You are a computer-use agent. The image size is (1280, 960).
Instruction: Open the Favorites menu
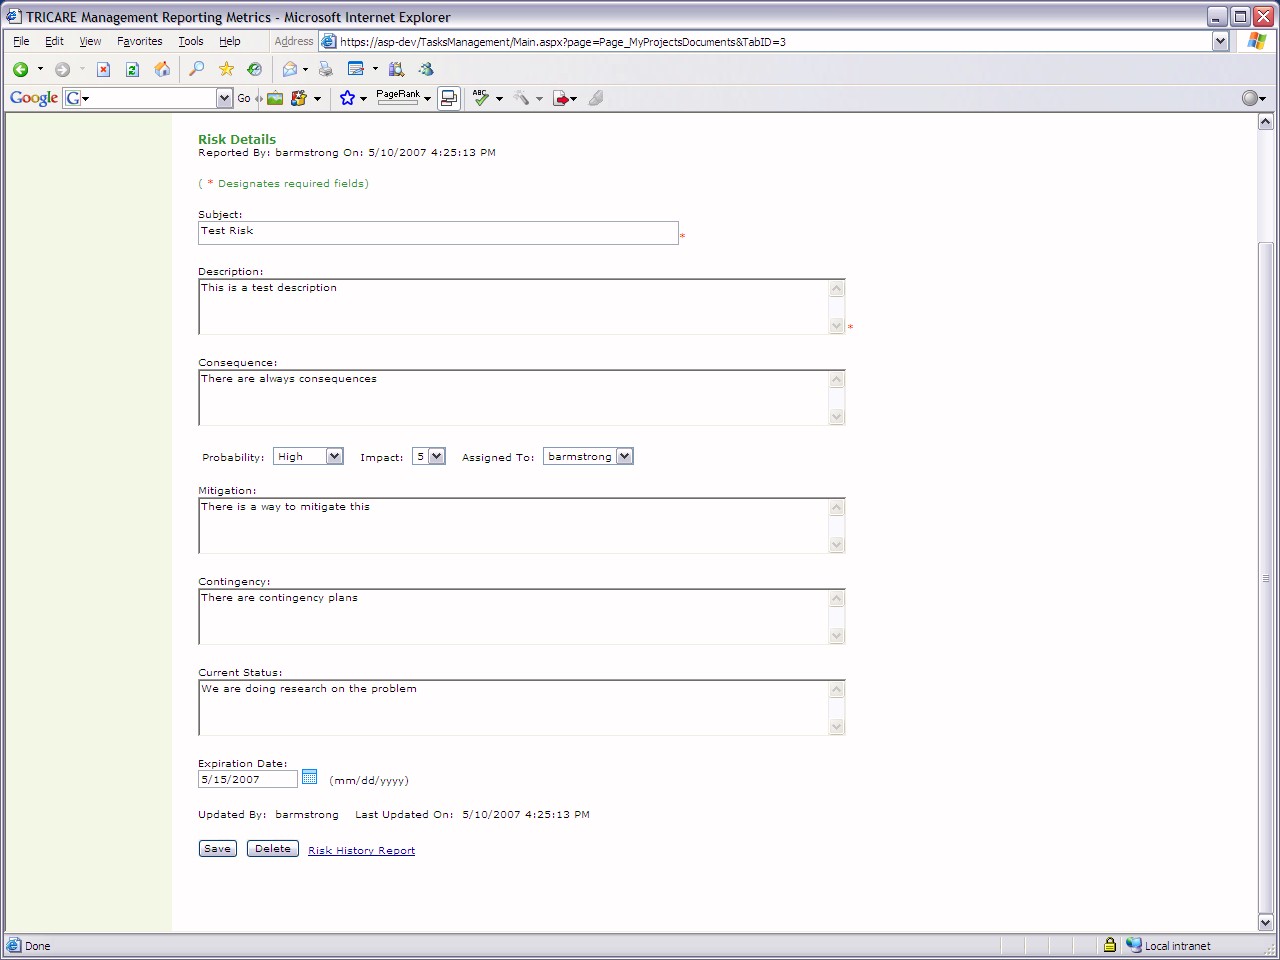(x=139, y=41)
